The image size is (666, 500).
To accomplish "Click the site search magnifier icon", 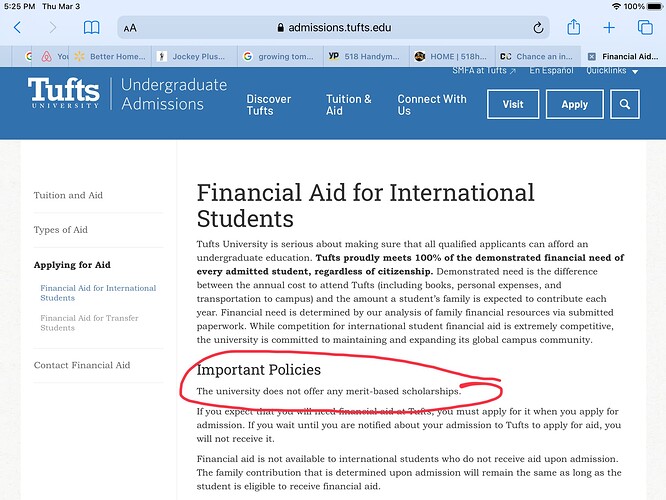I will 625,104.
